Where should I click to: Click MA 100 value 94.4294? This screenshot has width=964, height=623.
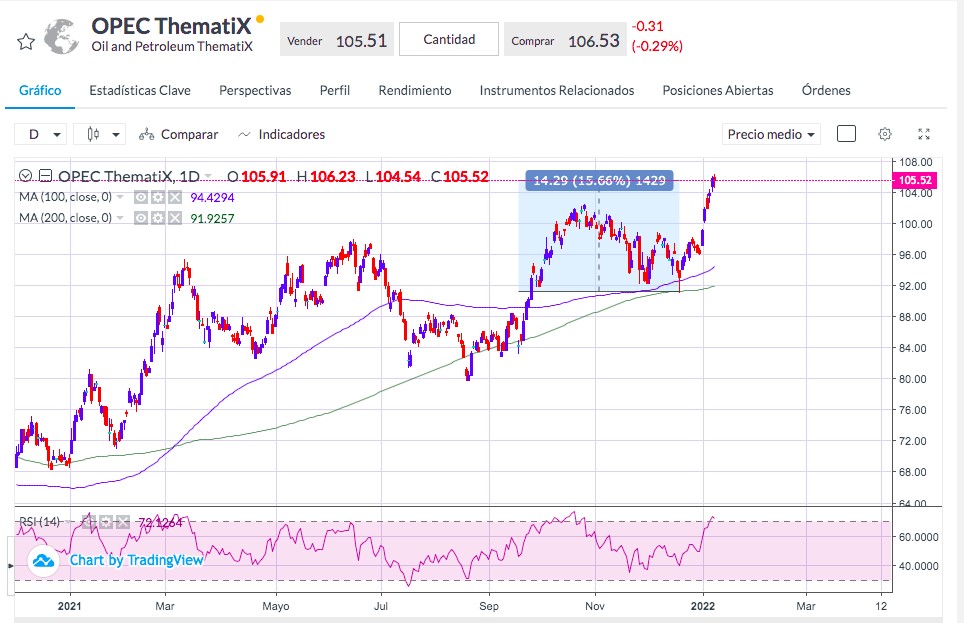pyautogui.click(x=212, y=197)
